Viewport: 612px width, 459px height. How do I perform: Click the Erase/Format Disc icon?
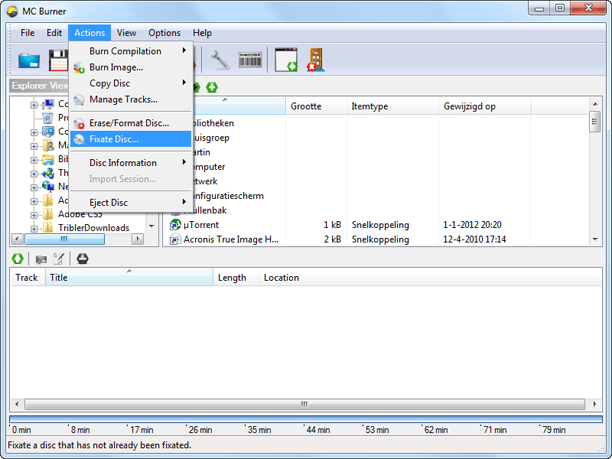[x=79, y=123]
